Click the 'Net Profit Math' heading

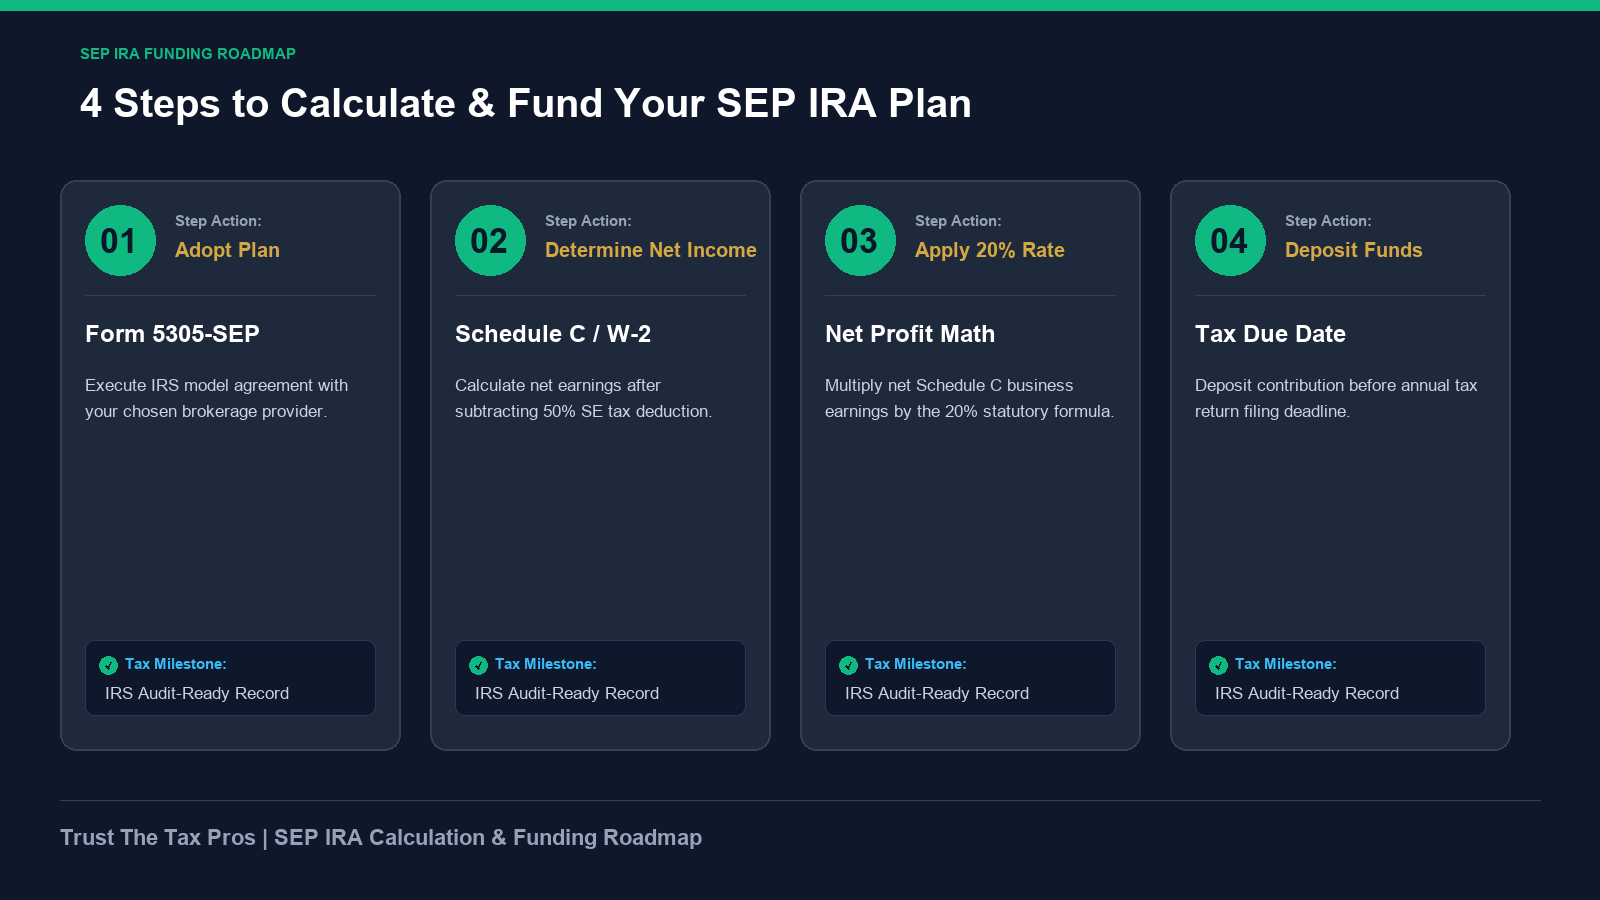(x=910, y=334)
